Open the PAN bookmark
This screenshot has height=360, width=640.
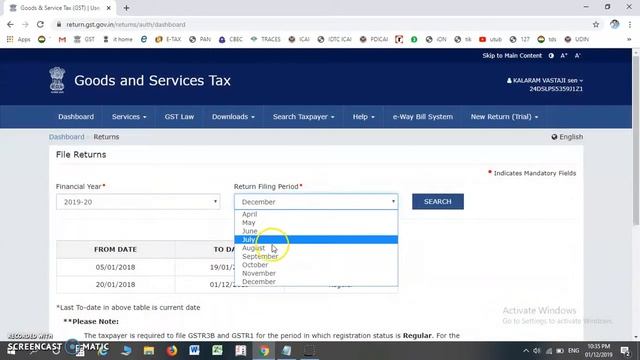(x=200, y=39)
